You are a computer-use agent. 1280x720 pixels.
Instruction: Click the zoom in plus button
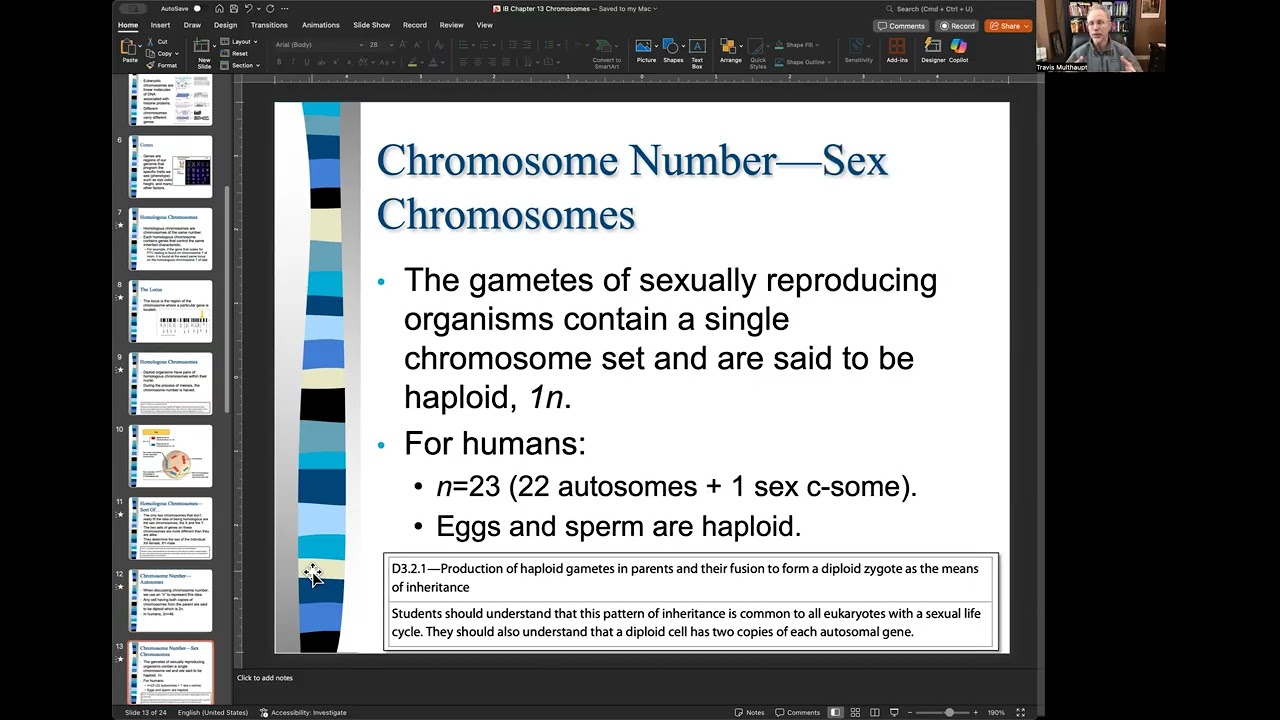pos(978,712)
